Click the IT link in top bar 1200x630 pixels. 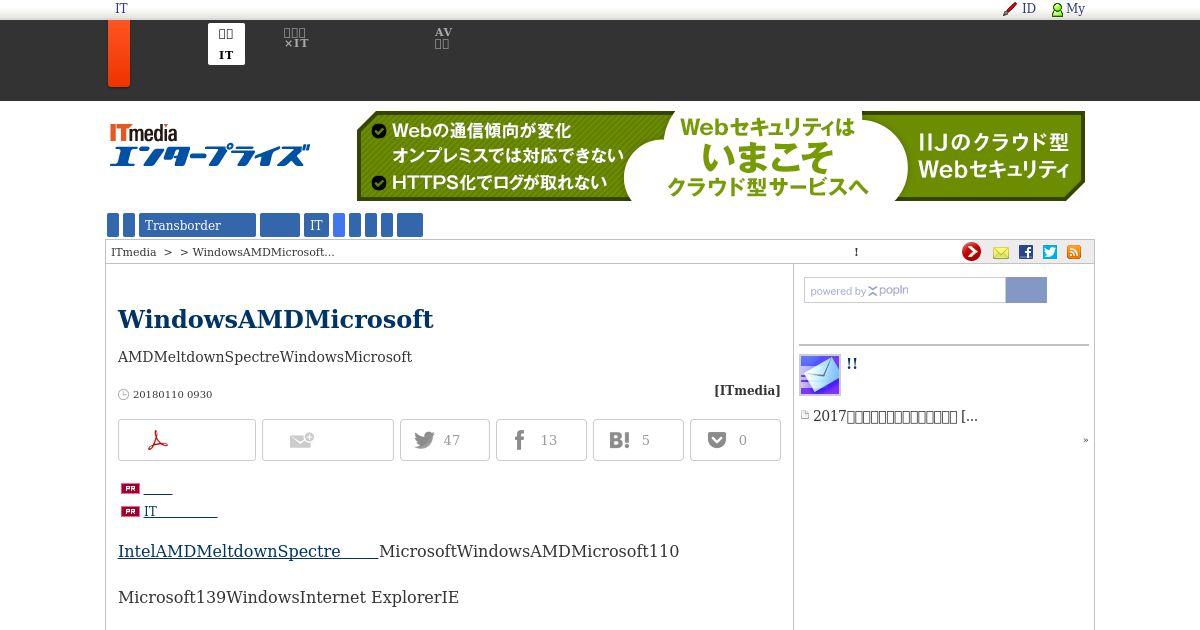coord(121,9)
